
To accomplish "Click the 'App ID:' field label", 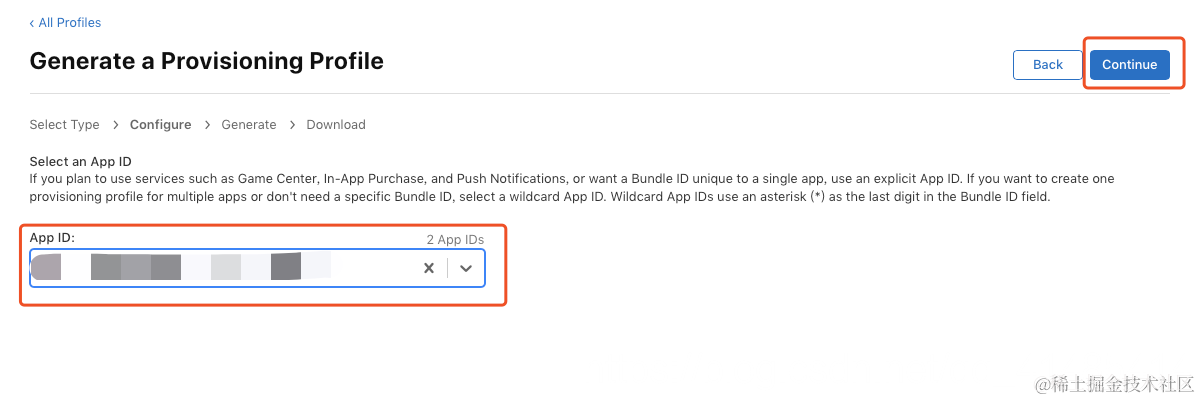I will coord(53,237).
